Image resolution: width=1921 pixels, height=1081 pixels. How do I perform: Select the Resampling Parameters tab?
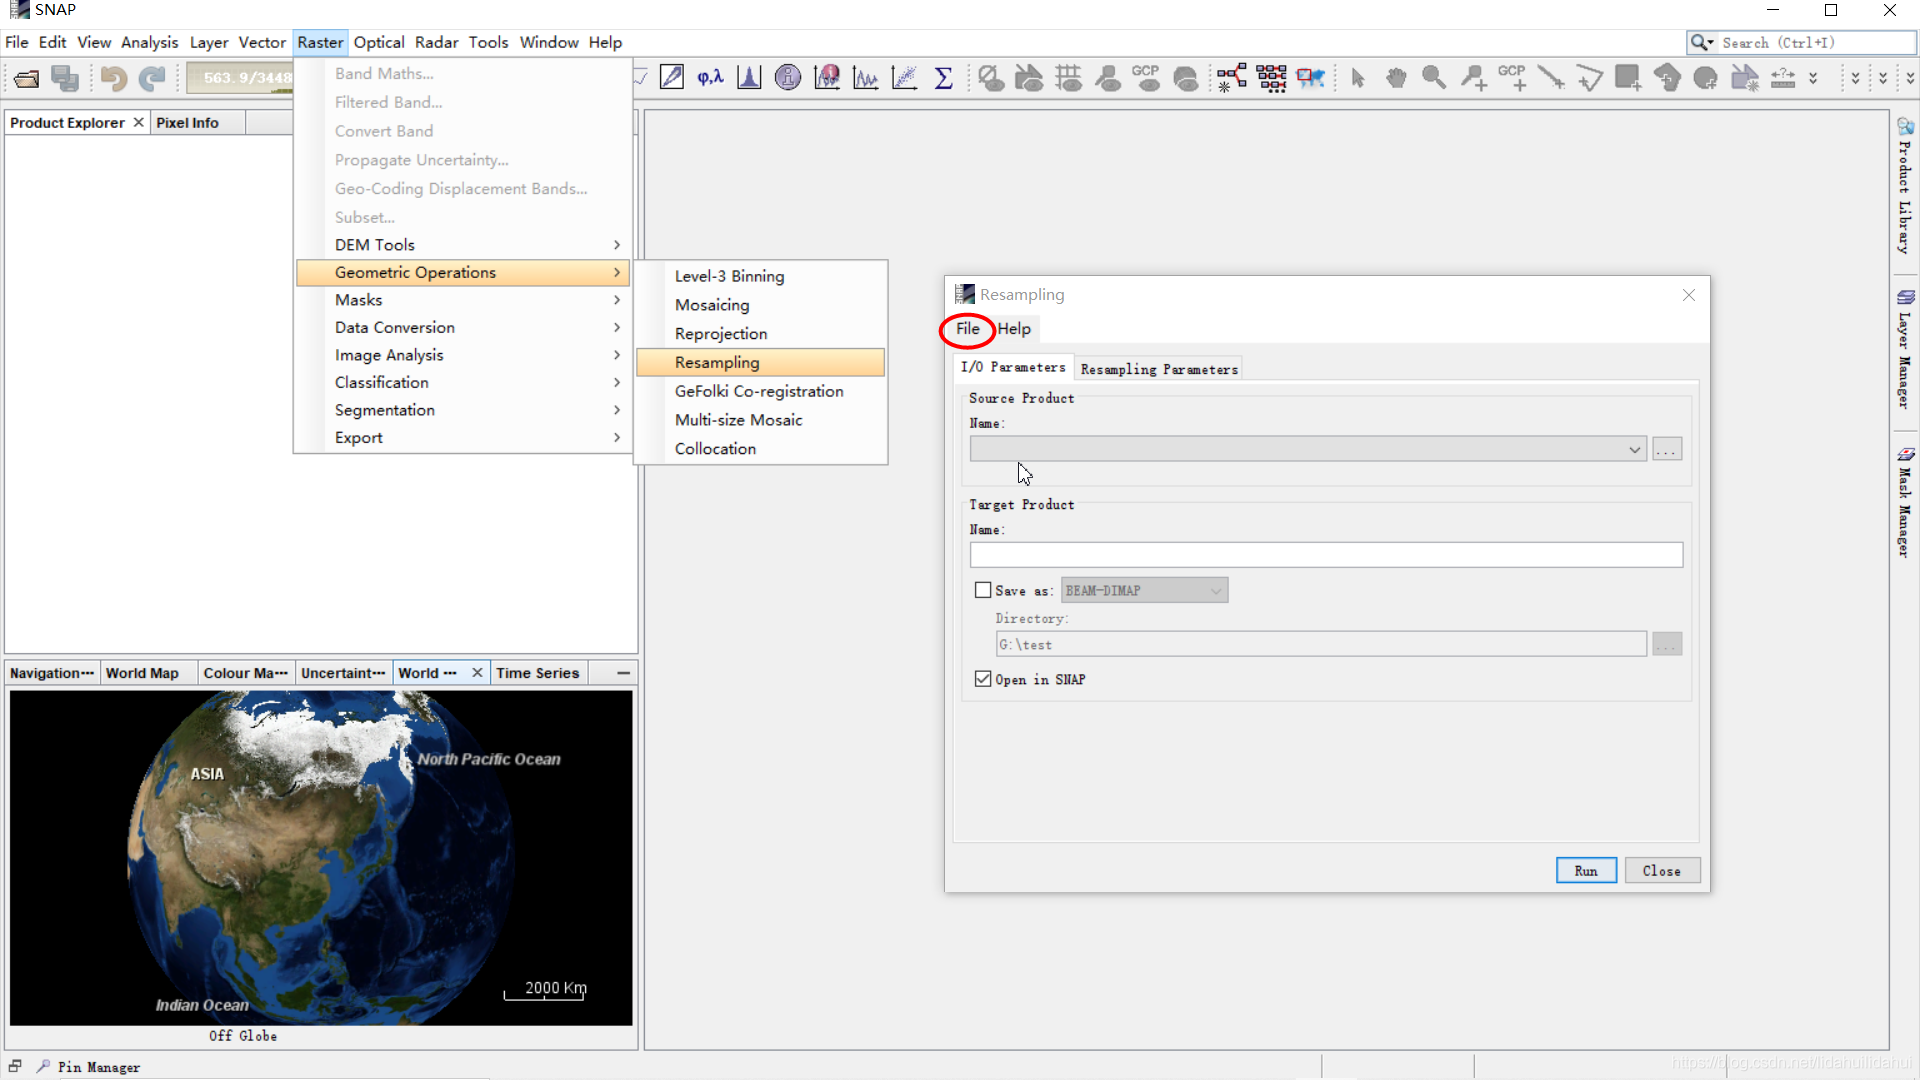coord(1158,368)
